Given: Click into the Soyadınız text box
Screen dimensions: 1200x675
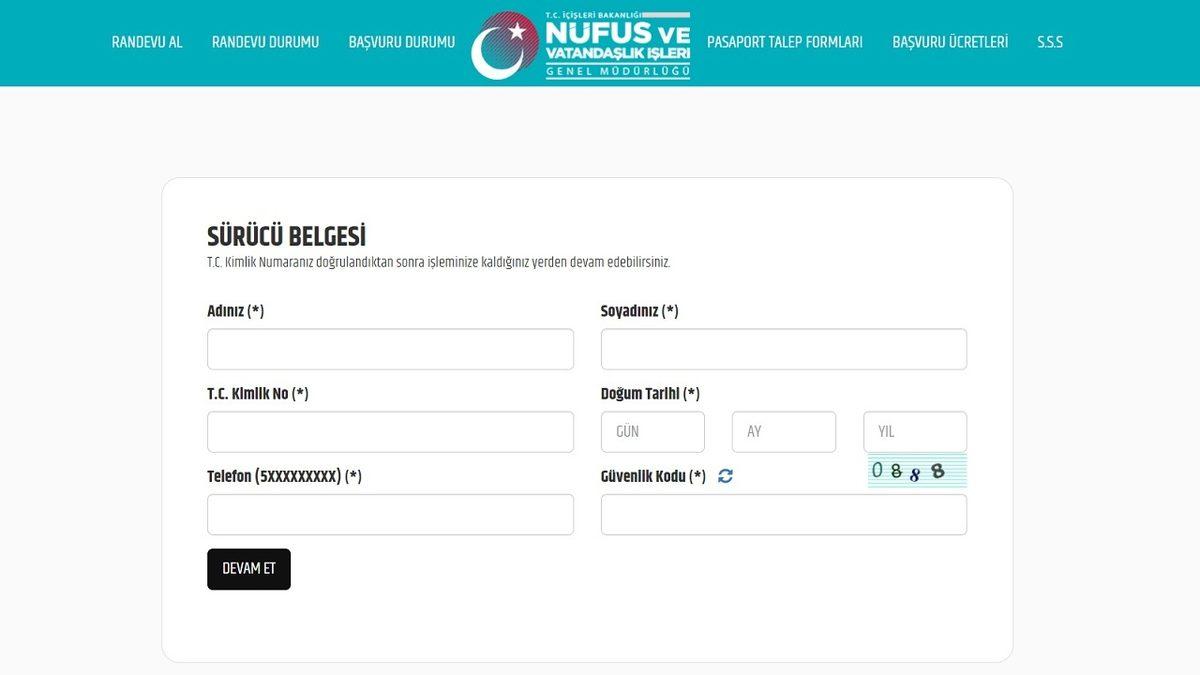Looking at the screenshot, I should pos(783,349).
